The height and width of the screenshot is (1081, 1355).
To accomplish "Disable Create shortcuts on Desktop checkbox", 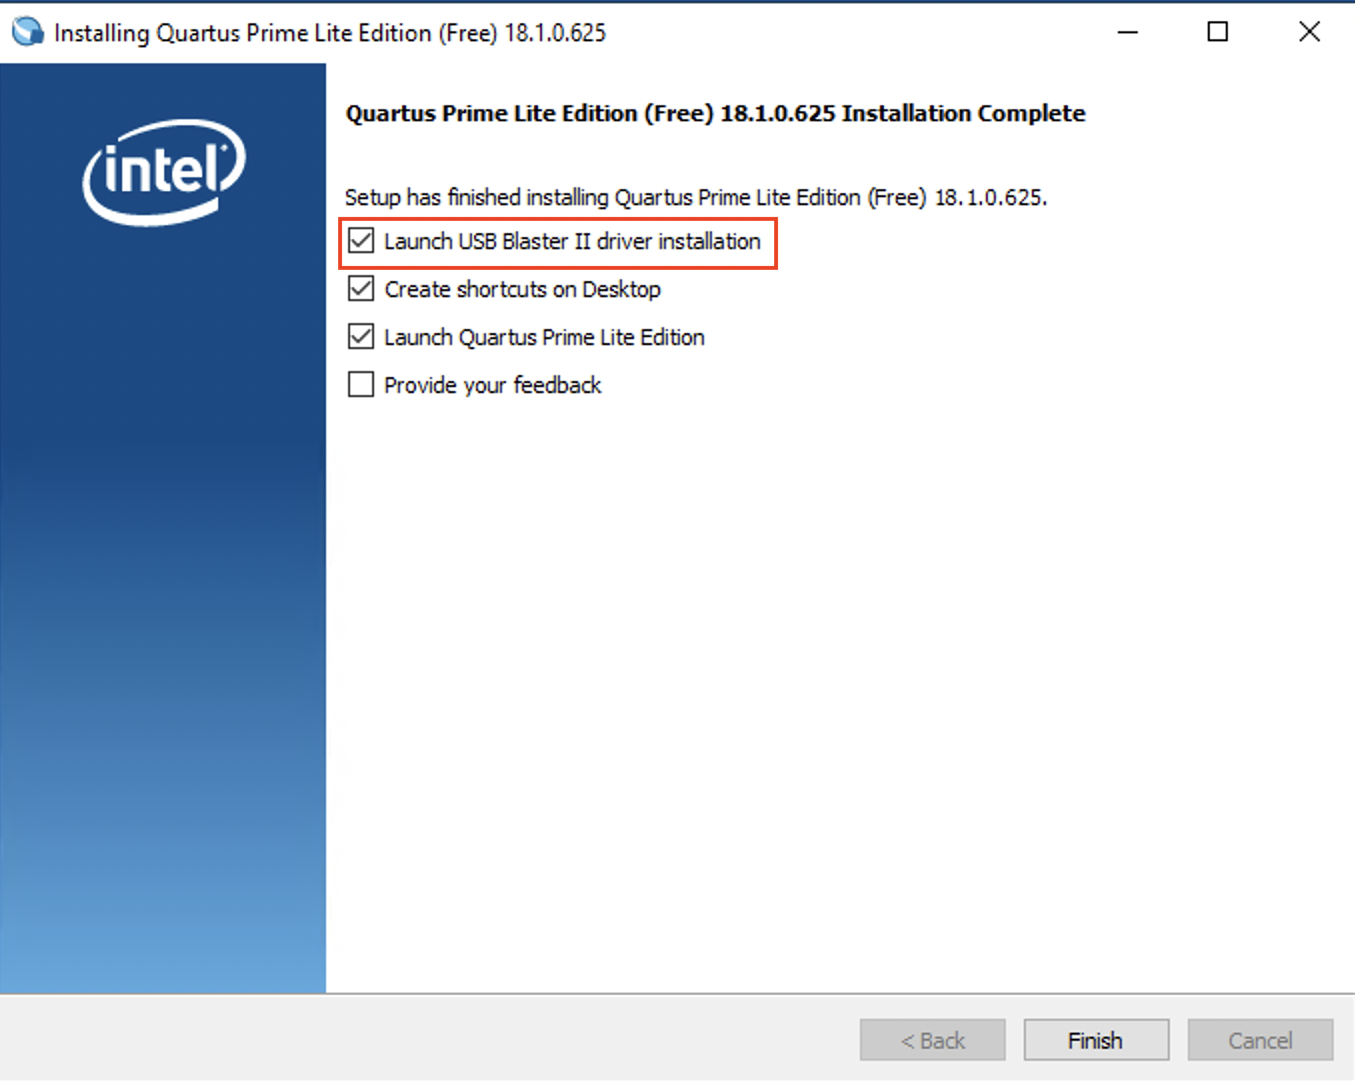I will point(361,289).
